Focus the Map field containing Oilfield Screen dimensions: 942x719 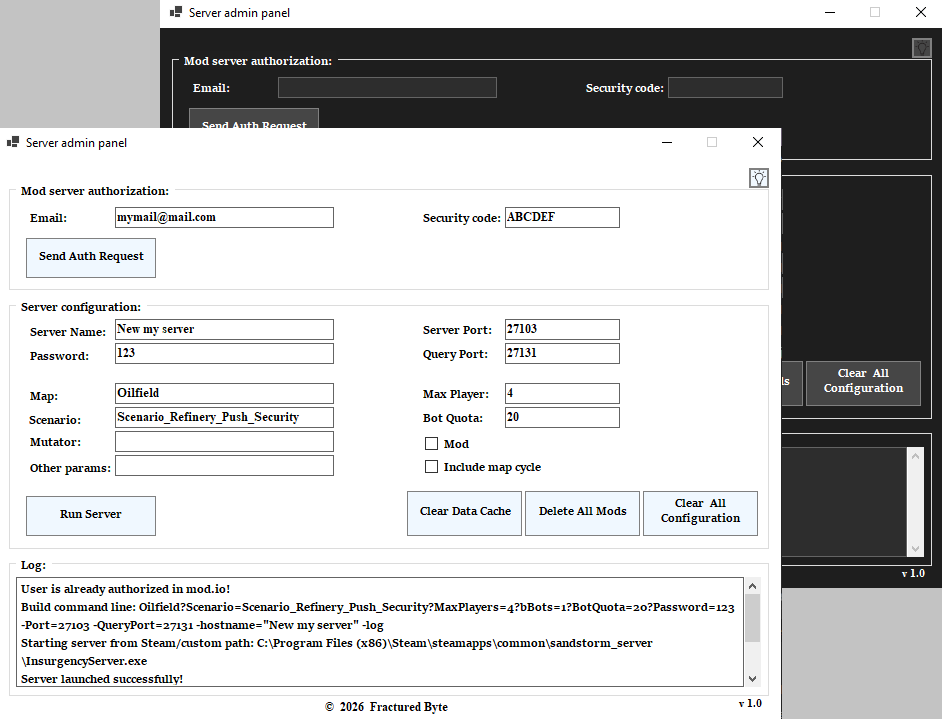pyautogui.click(x=224, y=393)
